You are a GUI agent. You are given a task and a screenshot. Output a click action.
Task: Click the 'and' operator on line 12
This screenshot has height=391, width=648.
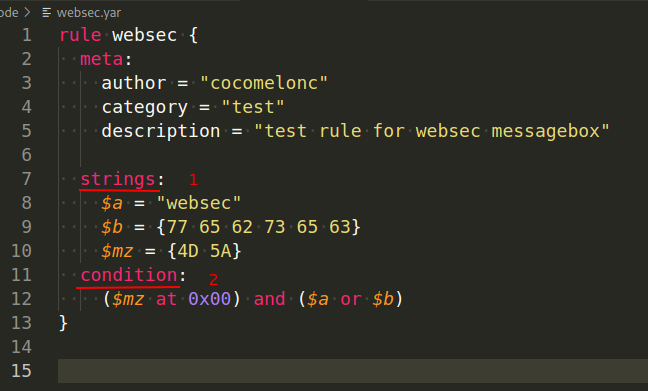269,299
